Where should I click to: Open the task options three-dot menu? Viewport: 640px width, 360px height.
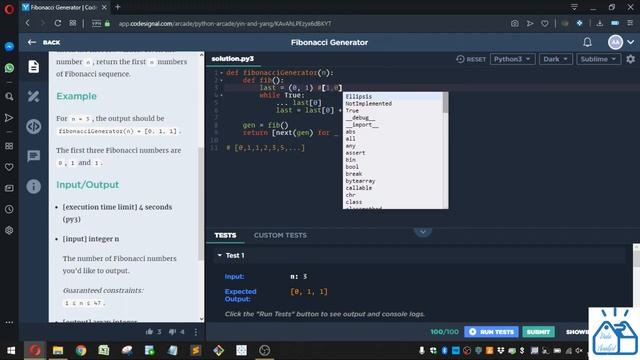(196, 332)
